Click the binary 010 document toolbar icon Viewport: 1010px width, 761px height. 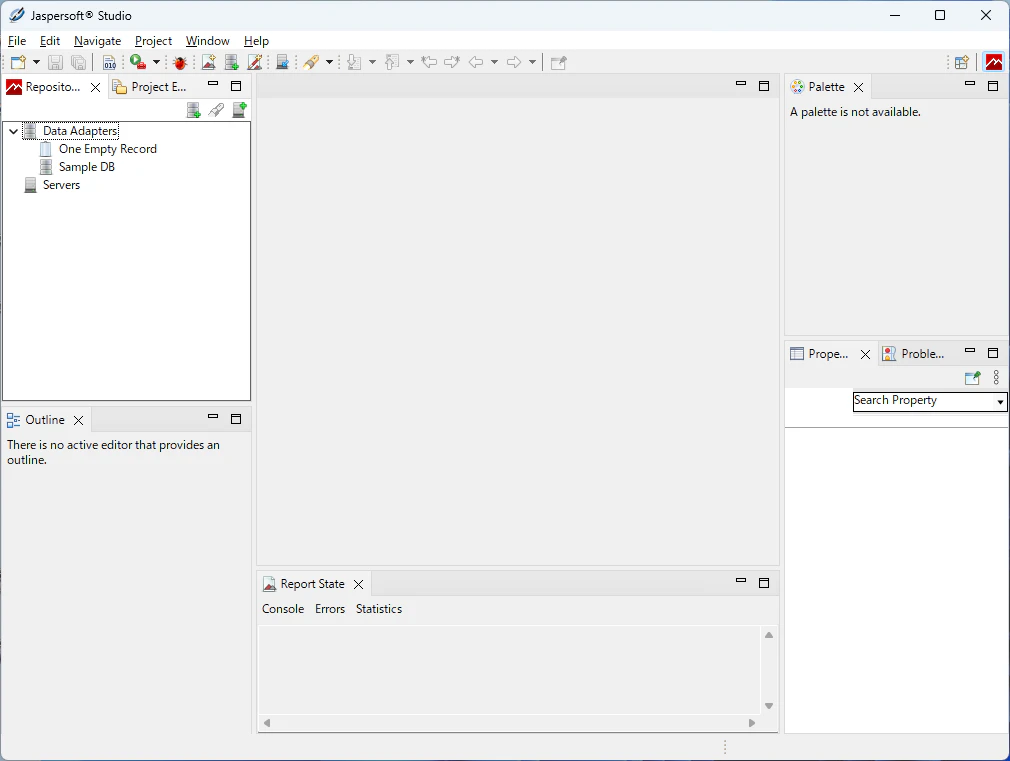[x=110, y=63]
